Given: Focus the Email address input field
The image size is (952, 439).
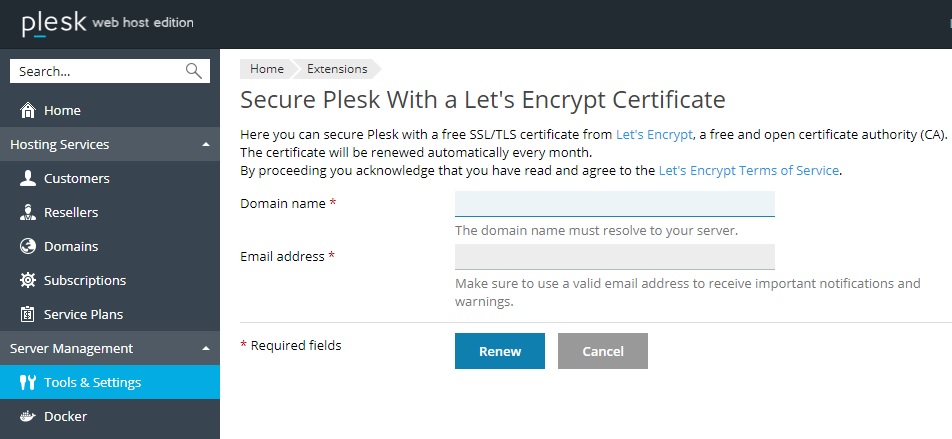Looking at the screenshot, I should 614,257.
